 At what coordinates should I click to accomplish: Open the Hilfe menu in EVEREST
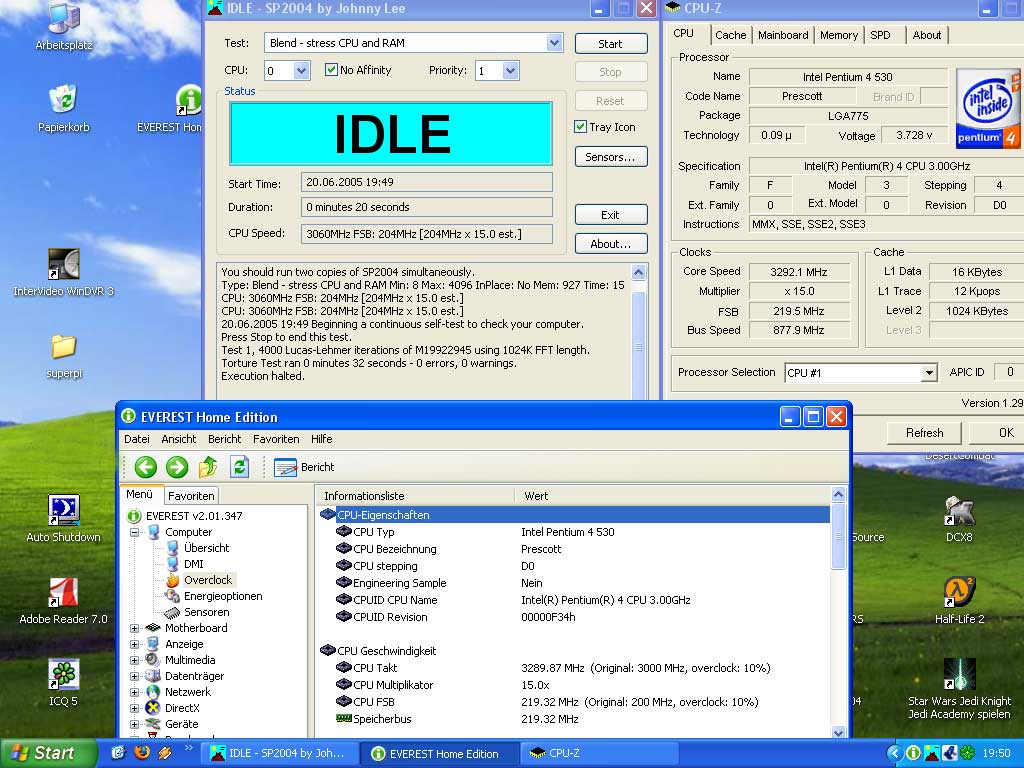pyautogui.click(x=322, y=439)
